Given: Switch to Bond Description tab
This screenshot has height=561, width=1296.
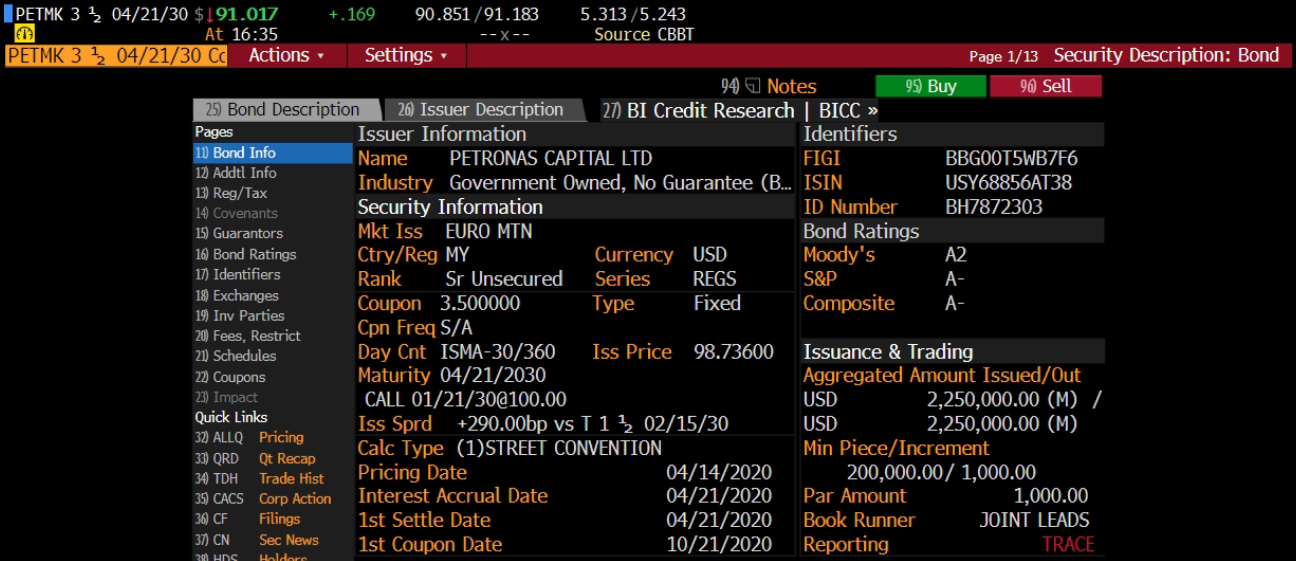Looking at the screenshot, I should 287,110.
